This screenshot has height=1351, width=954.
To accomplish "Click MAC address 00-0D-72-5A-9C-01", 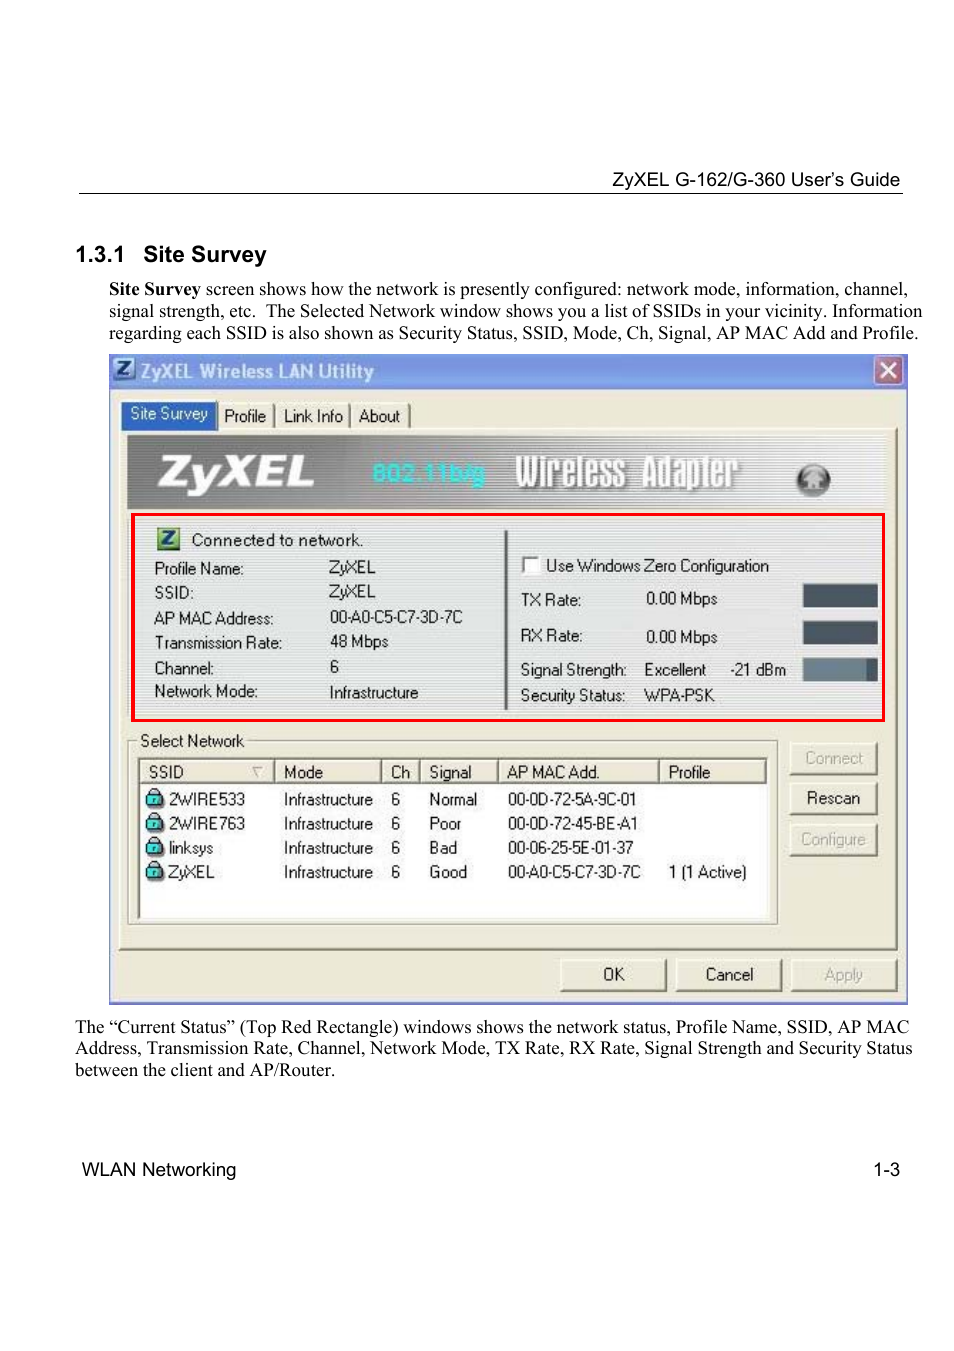I will tap(572, 799).
